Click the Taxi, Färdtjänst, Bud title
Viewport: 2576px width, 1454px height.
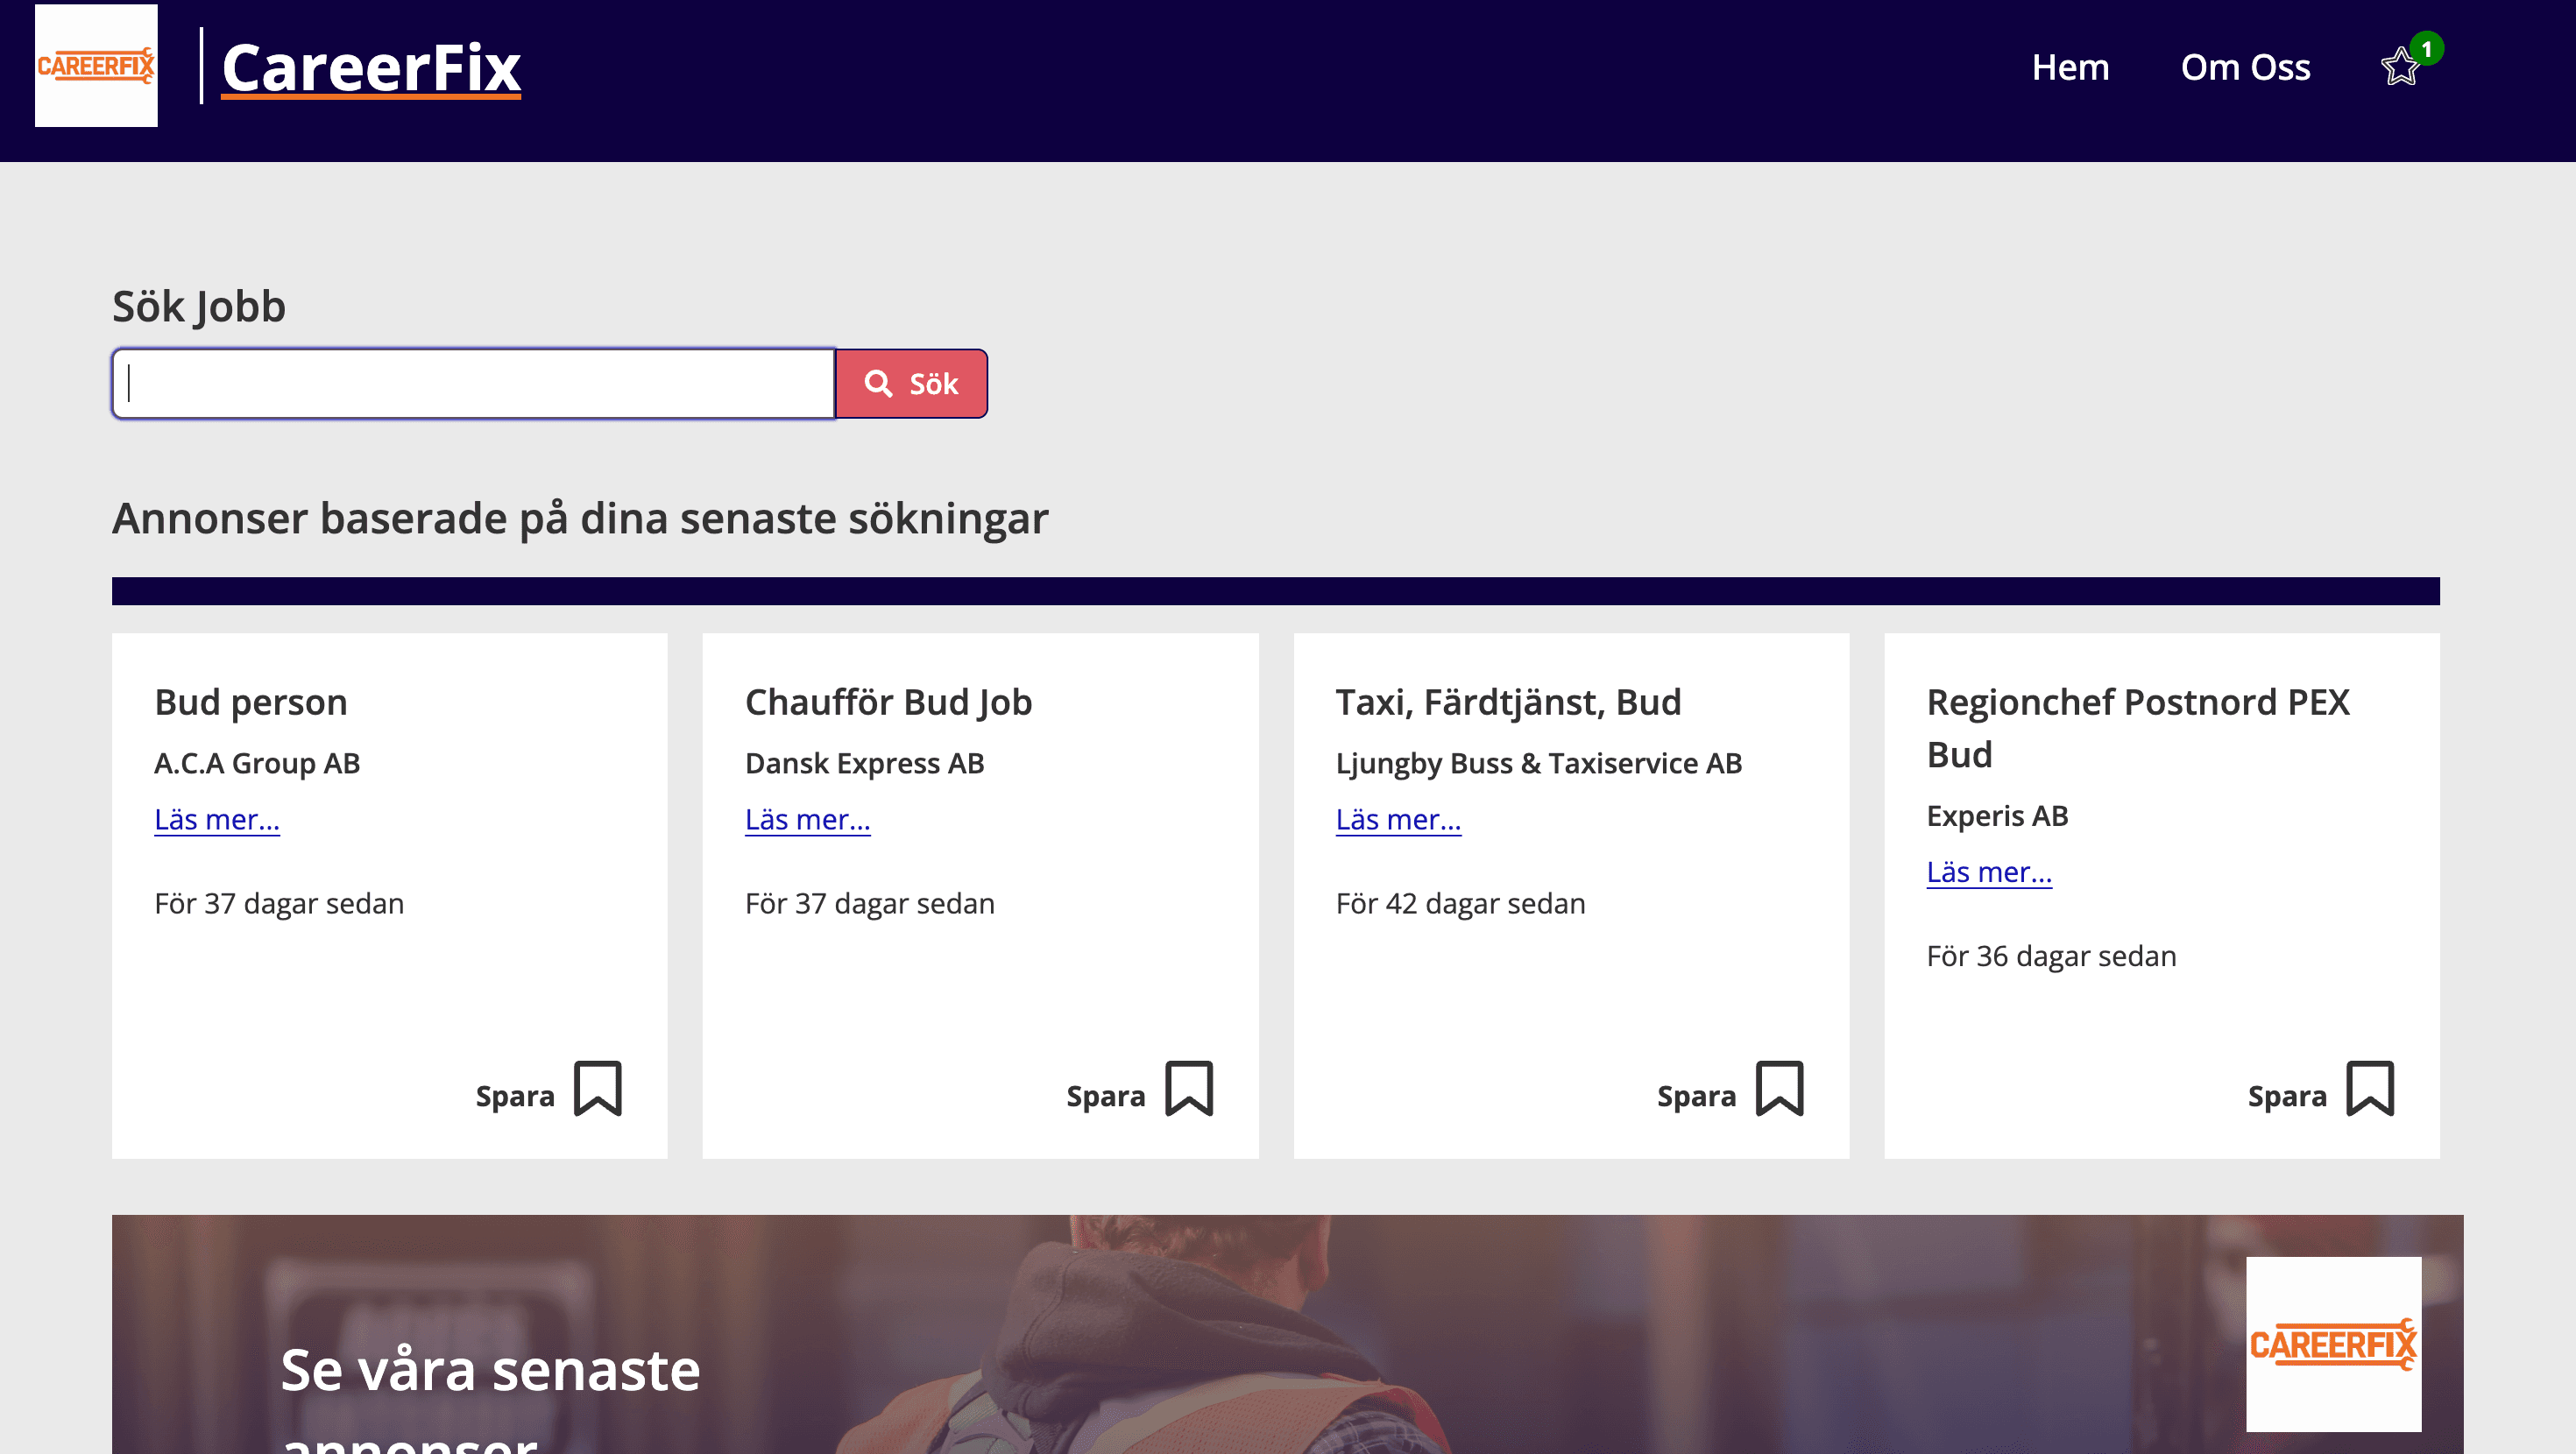[1508, 702]
